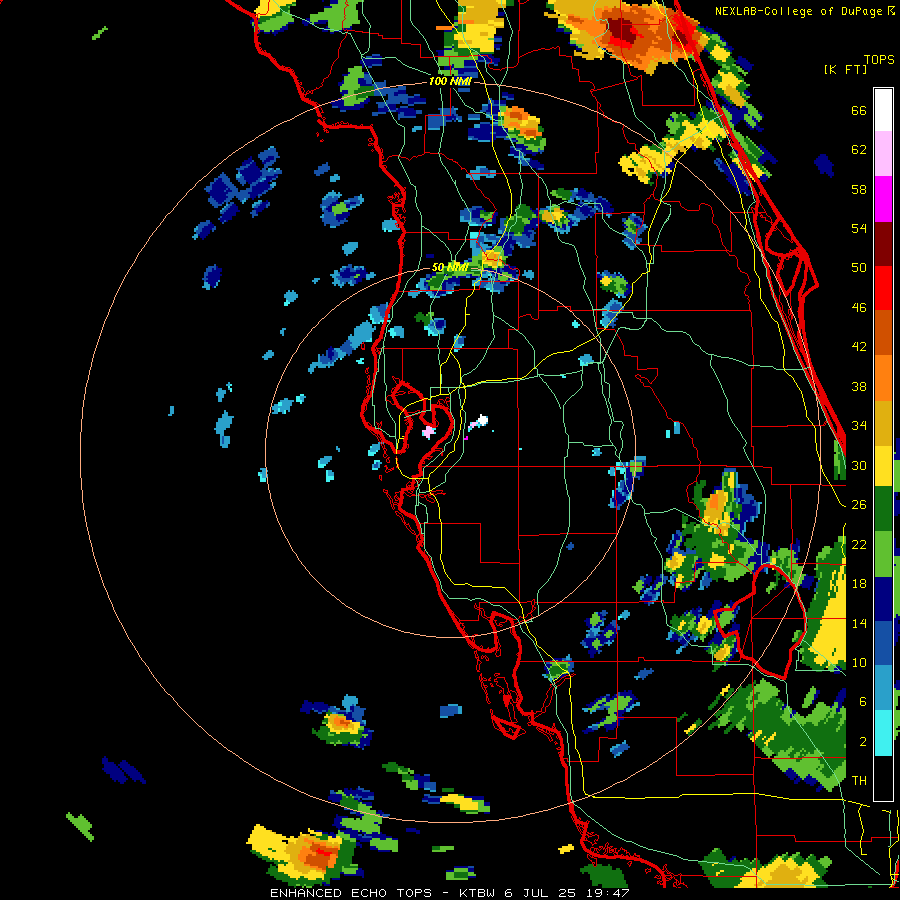Image resolution: width=900 pixels, height=900 pixels.
Task: Click the light pink legend swatch near 62
Action: pyautogui.click(x=883, y=154)
